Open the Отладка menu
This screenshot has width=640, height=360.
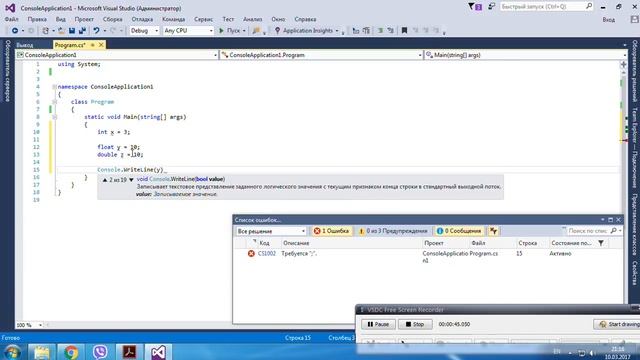pos(142,19)
